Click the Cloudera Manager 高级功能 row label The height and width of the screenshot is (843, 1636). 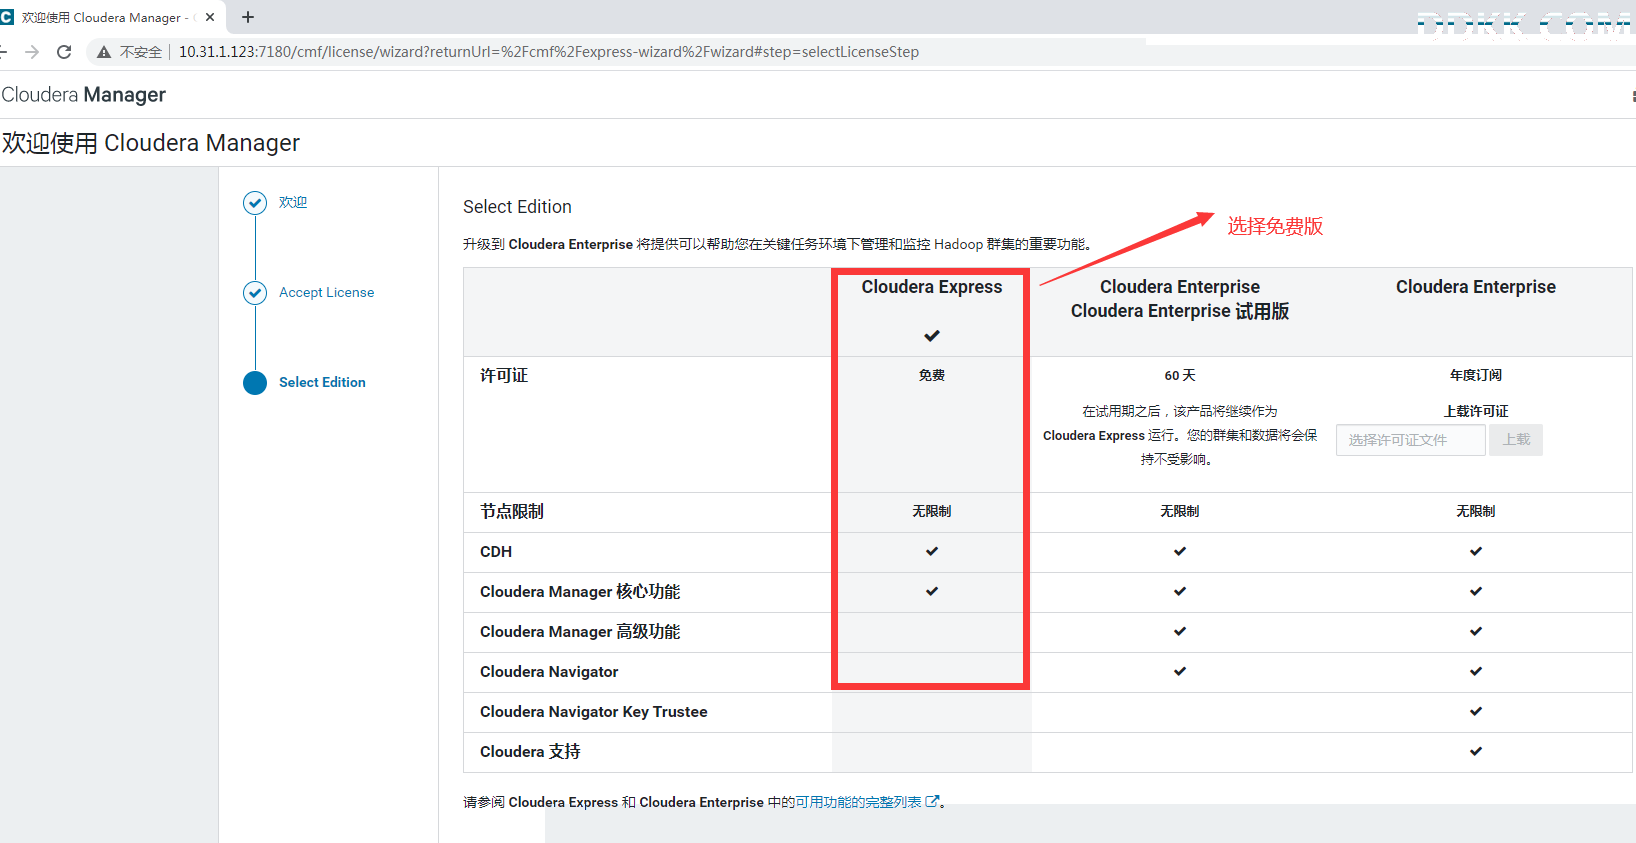[x=580, y=631]
